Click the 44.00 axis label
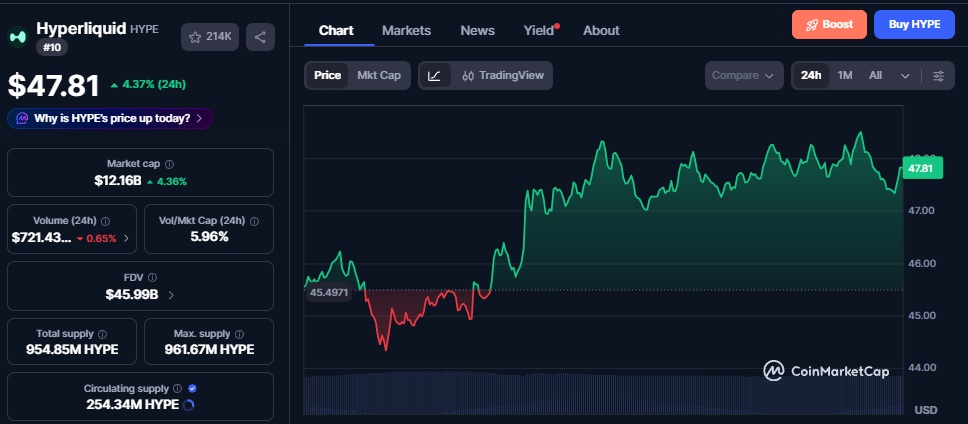The image size is (968, 424). (x=920, y=367)
